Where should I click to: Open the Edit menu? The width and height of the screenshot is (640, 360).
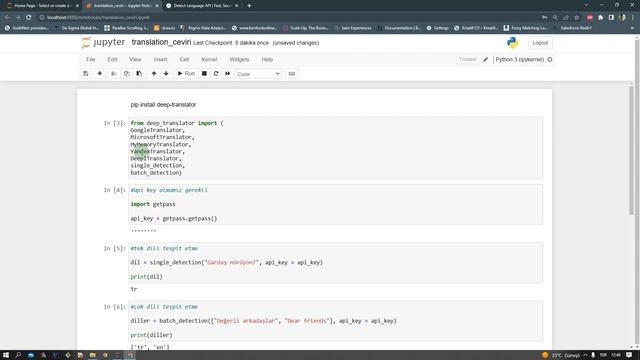[x=112, y=60]
